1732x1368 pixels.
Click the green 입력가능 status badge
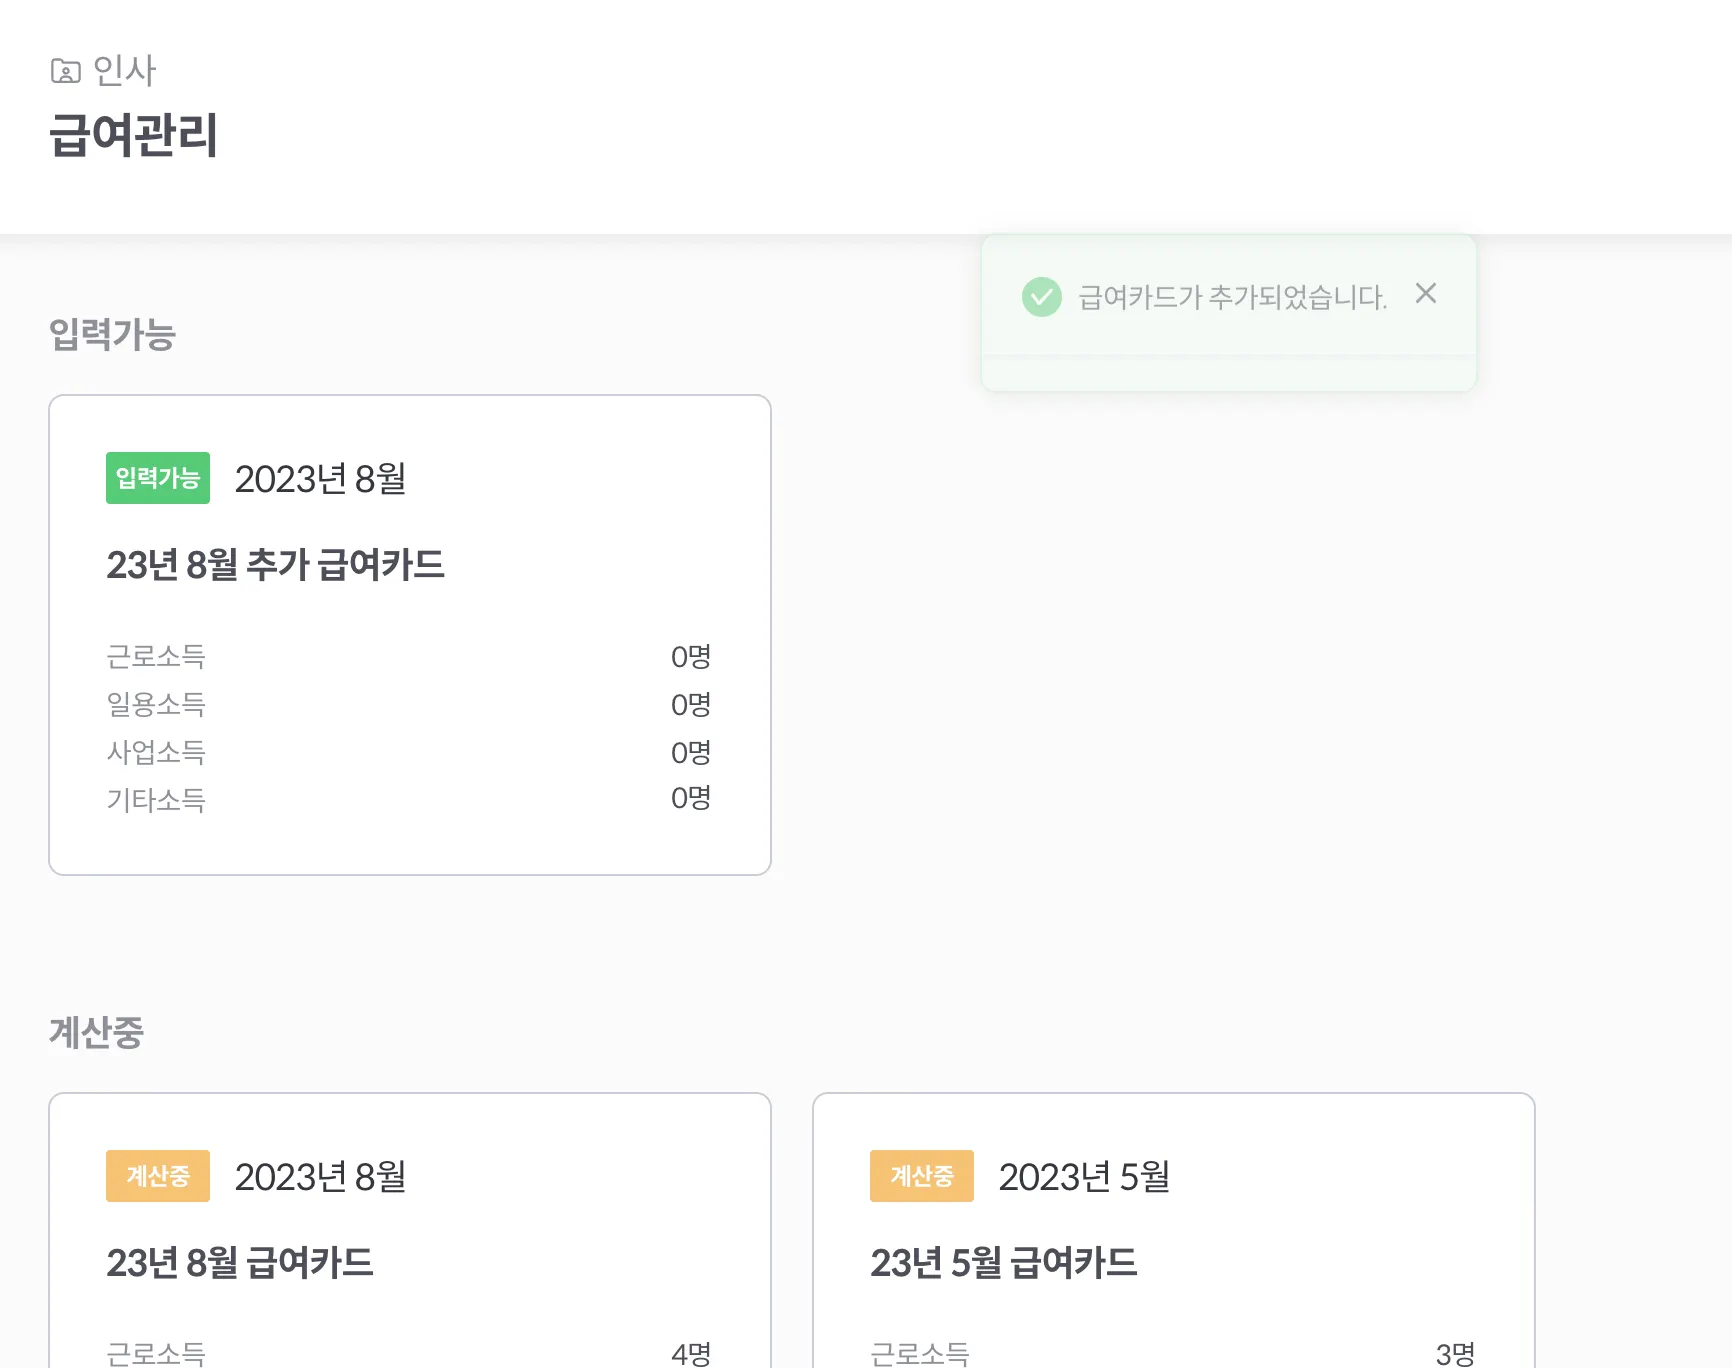[158, 478]
